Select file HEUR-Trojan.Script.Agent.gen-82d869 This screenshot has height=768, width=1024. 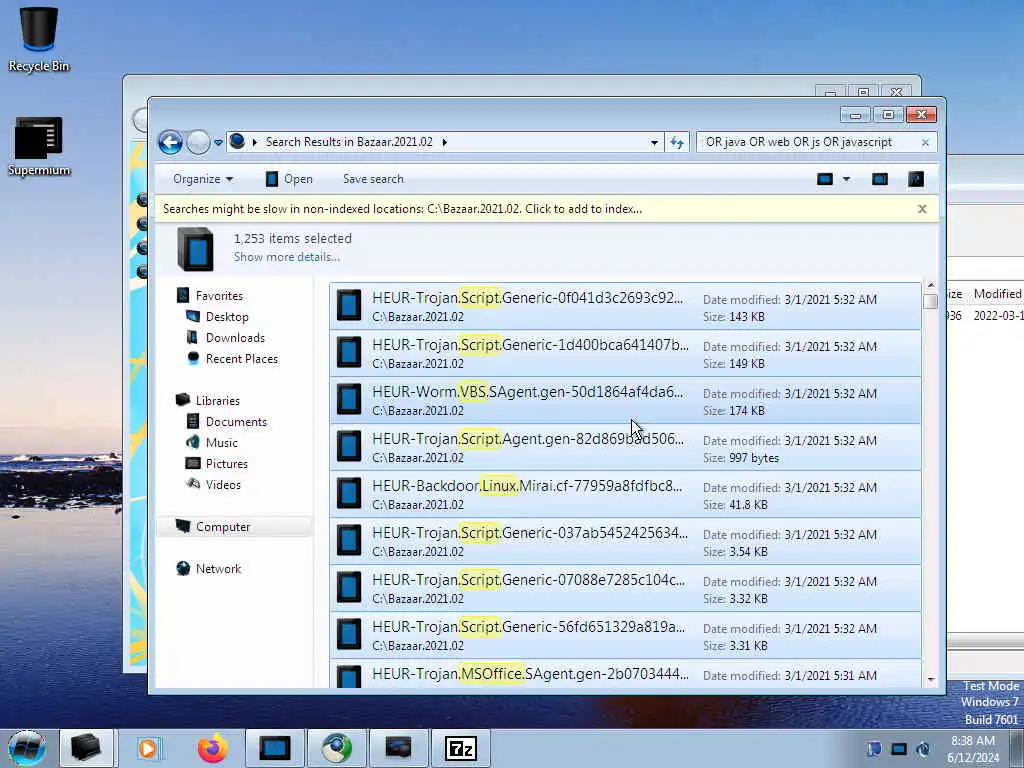(625, 447)
